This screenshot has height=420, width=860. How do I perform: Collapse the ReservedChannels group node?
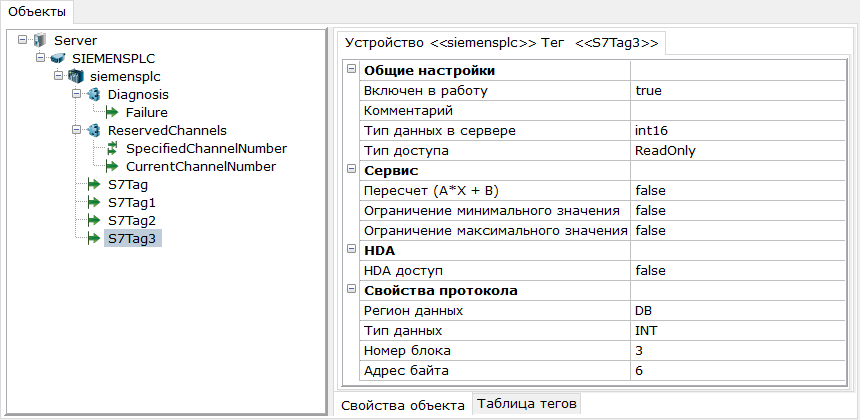pyautogui.click(x=76, y=130)
